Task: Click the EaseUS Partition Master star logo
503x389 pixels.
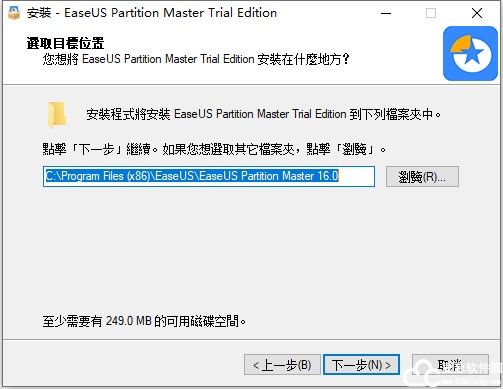Action: 470,54
